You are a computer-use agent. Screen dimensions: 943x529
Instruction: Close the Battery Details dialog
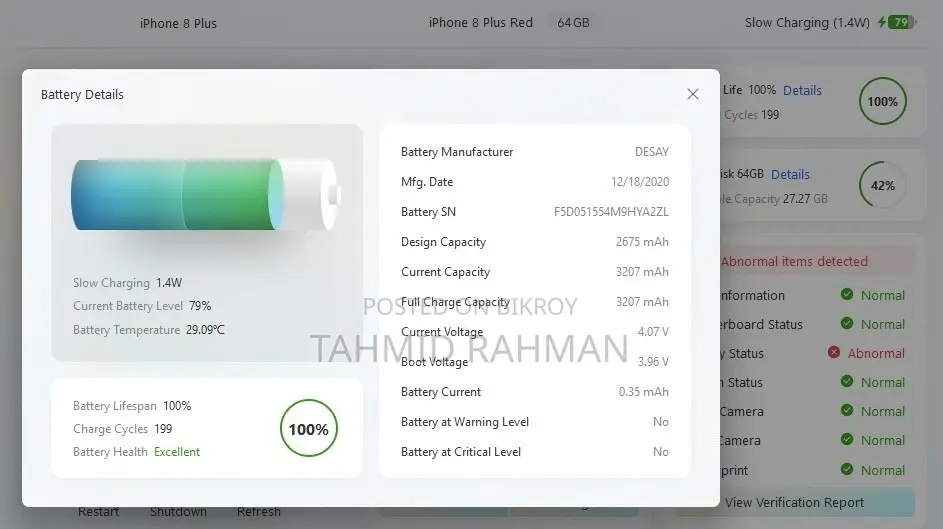[693, 94]
